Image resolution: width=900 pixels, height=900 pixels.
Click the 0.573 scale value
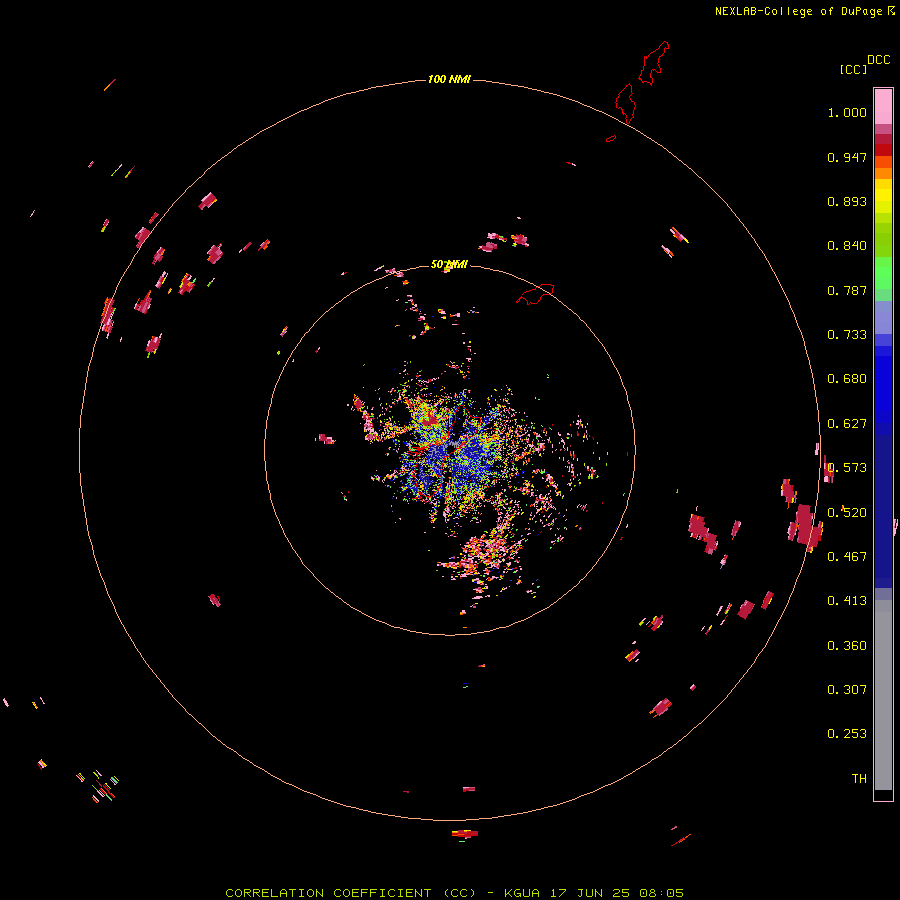click(x=847, y=468)
